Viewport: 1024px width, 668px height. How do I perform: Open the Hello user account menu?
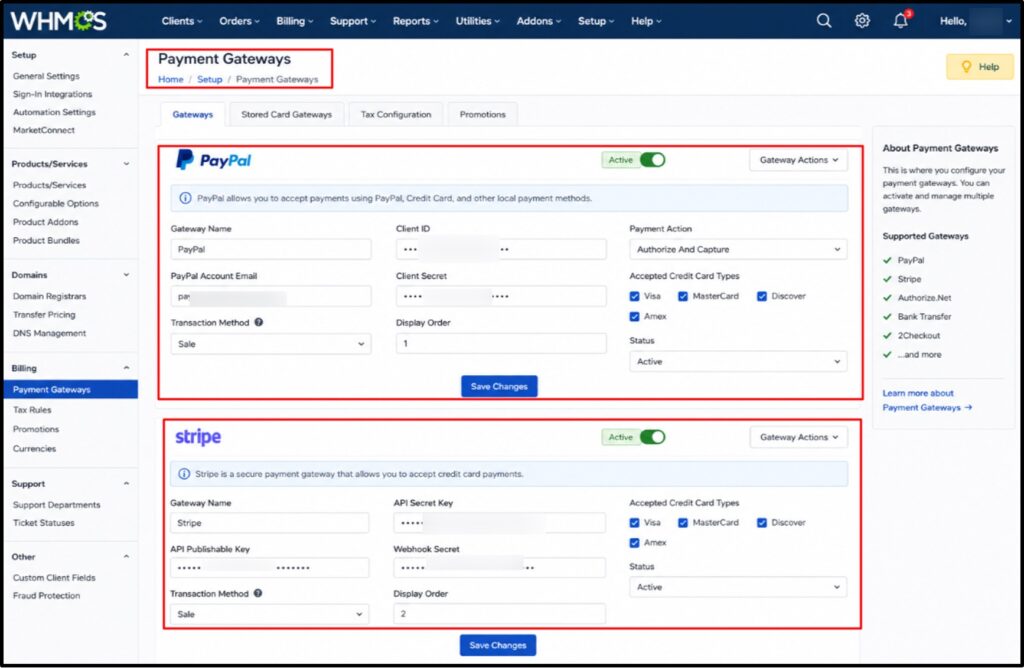976,21
